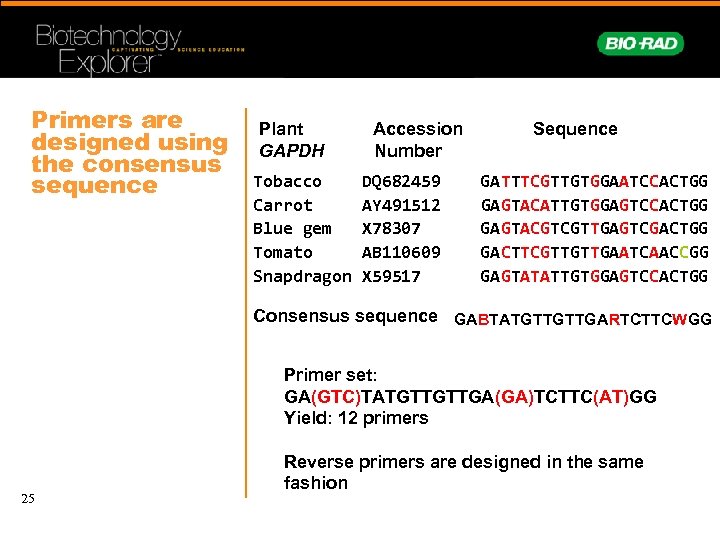Click accession number DQ682459
Image resolution: width=720 pixels, height=540 pixels.
click(401, 181)
